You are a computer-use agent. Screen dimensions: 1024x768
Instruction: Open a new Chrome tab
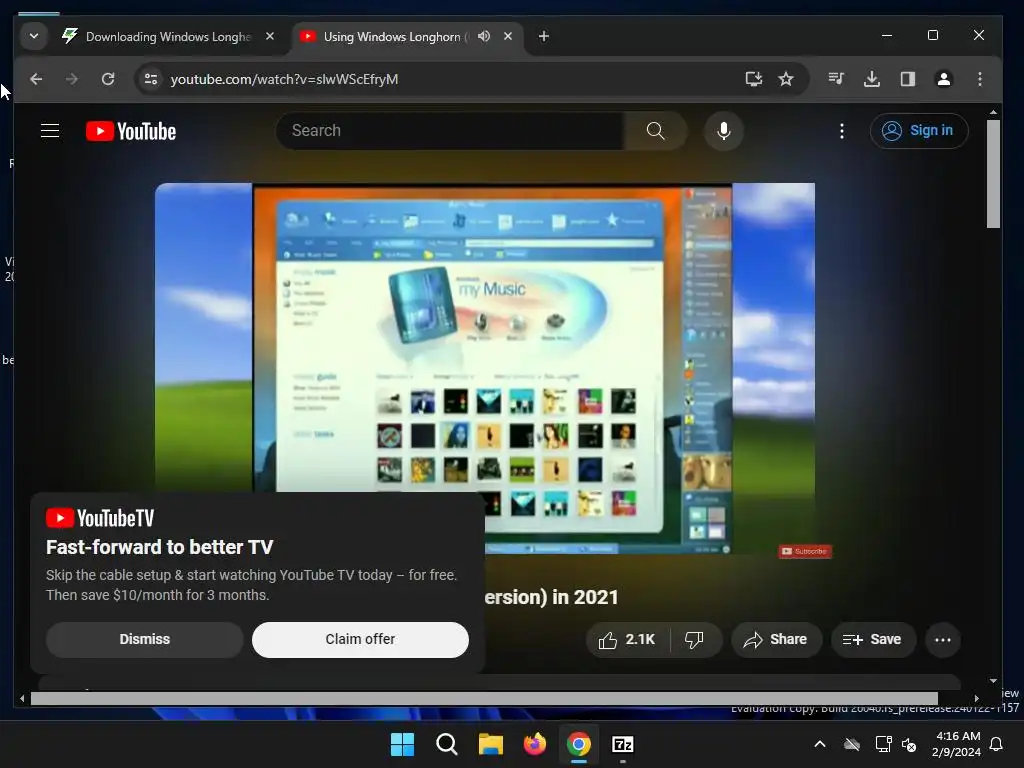[543, 36]
